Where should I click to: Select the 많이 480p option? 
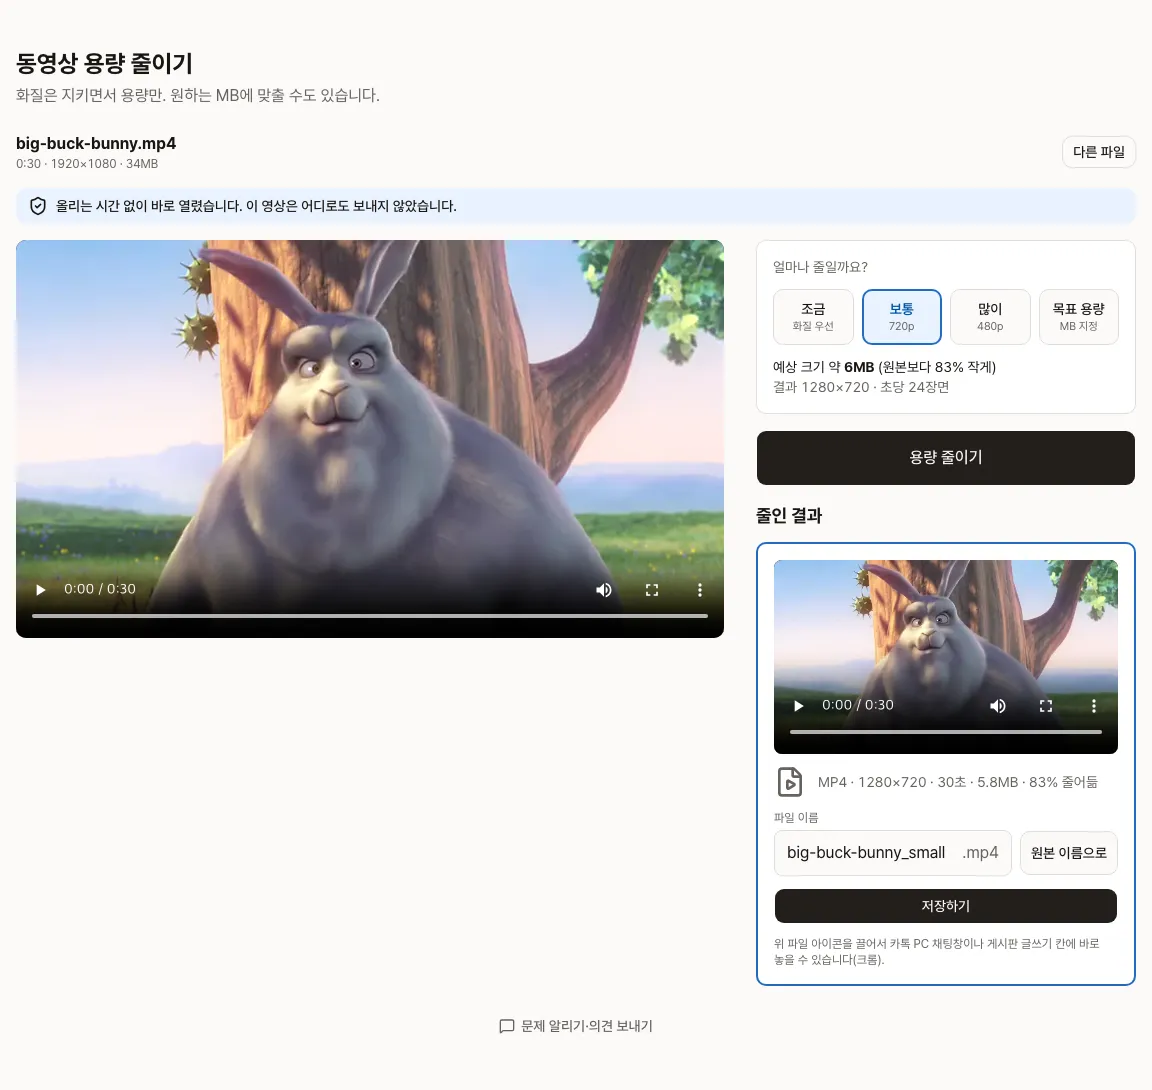[x=990, y=317]
